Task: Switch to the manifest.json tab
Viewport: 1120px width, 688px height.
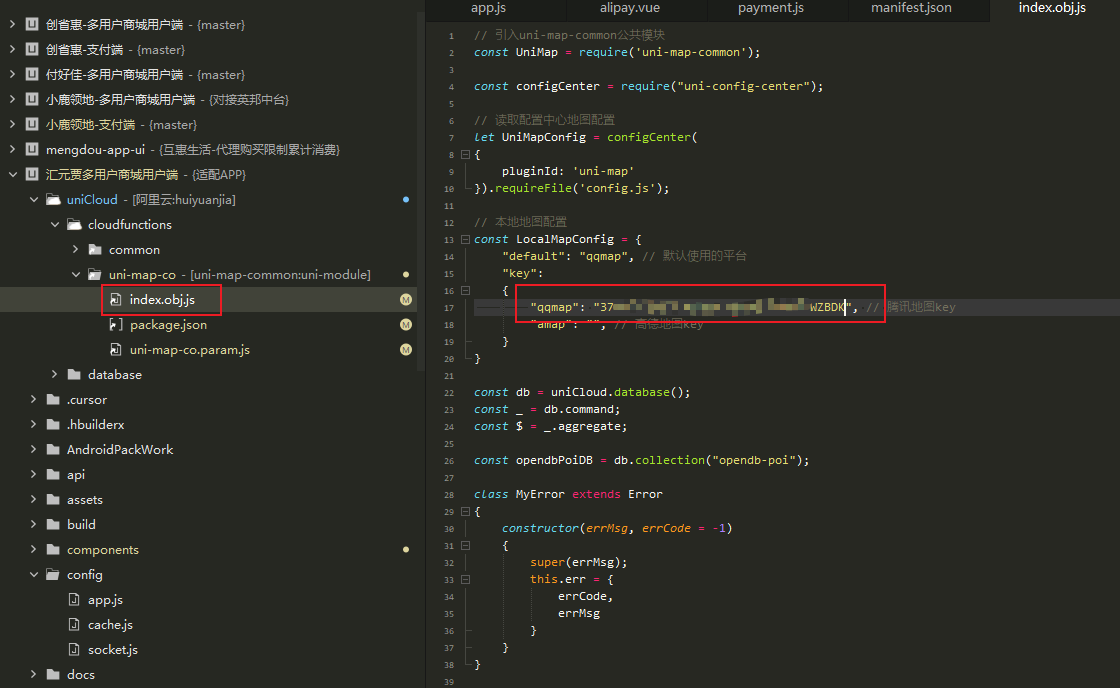Action: tap(911, 9)
